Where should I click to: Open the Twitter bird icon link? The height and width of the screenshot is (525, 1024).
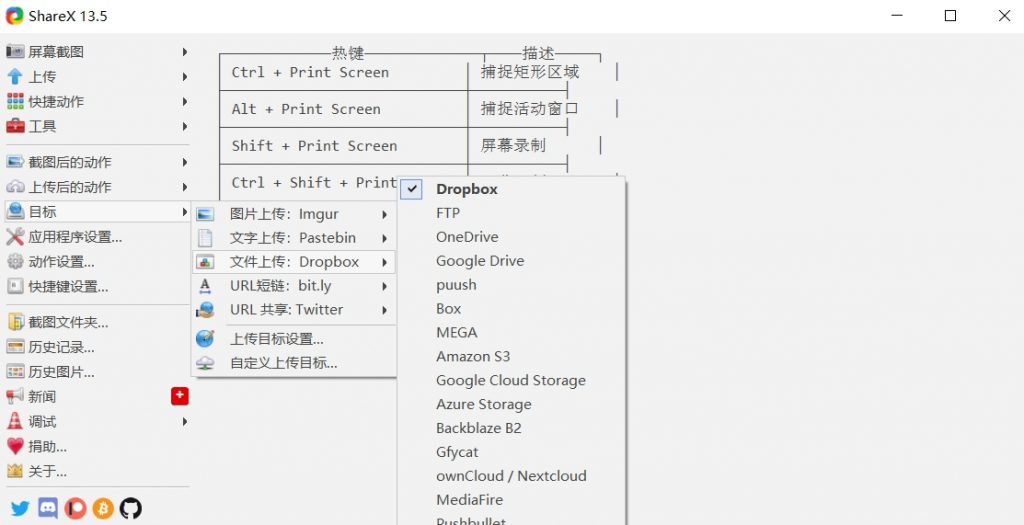point(20,508)
